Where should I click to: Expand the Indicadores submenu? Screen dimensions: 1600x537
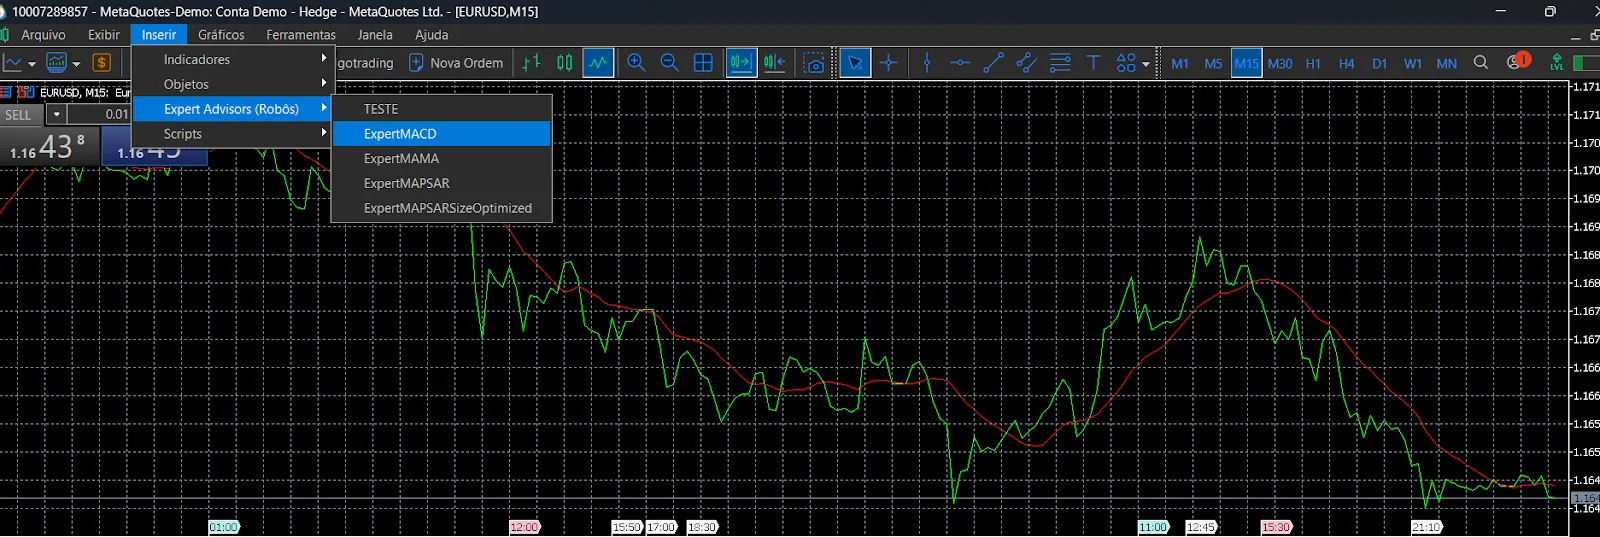[234, 60]
